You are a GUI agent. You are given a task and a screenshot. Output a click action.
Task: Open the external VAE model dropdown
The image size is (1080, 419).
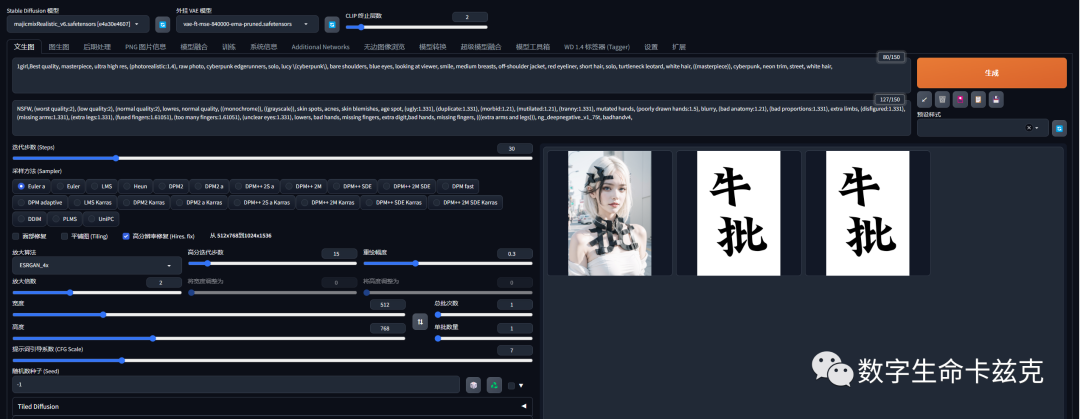click(x=247, y=24)
